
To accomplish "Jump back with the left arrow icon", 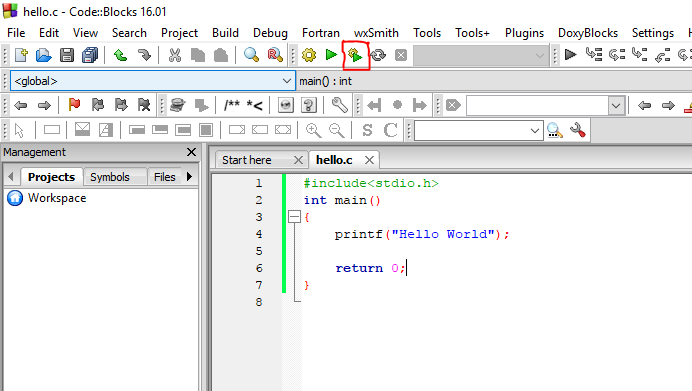I will pos(20,105).
